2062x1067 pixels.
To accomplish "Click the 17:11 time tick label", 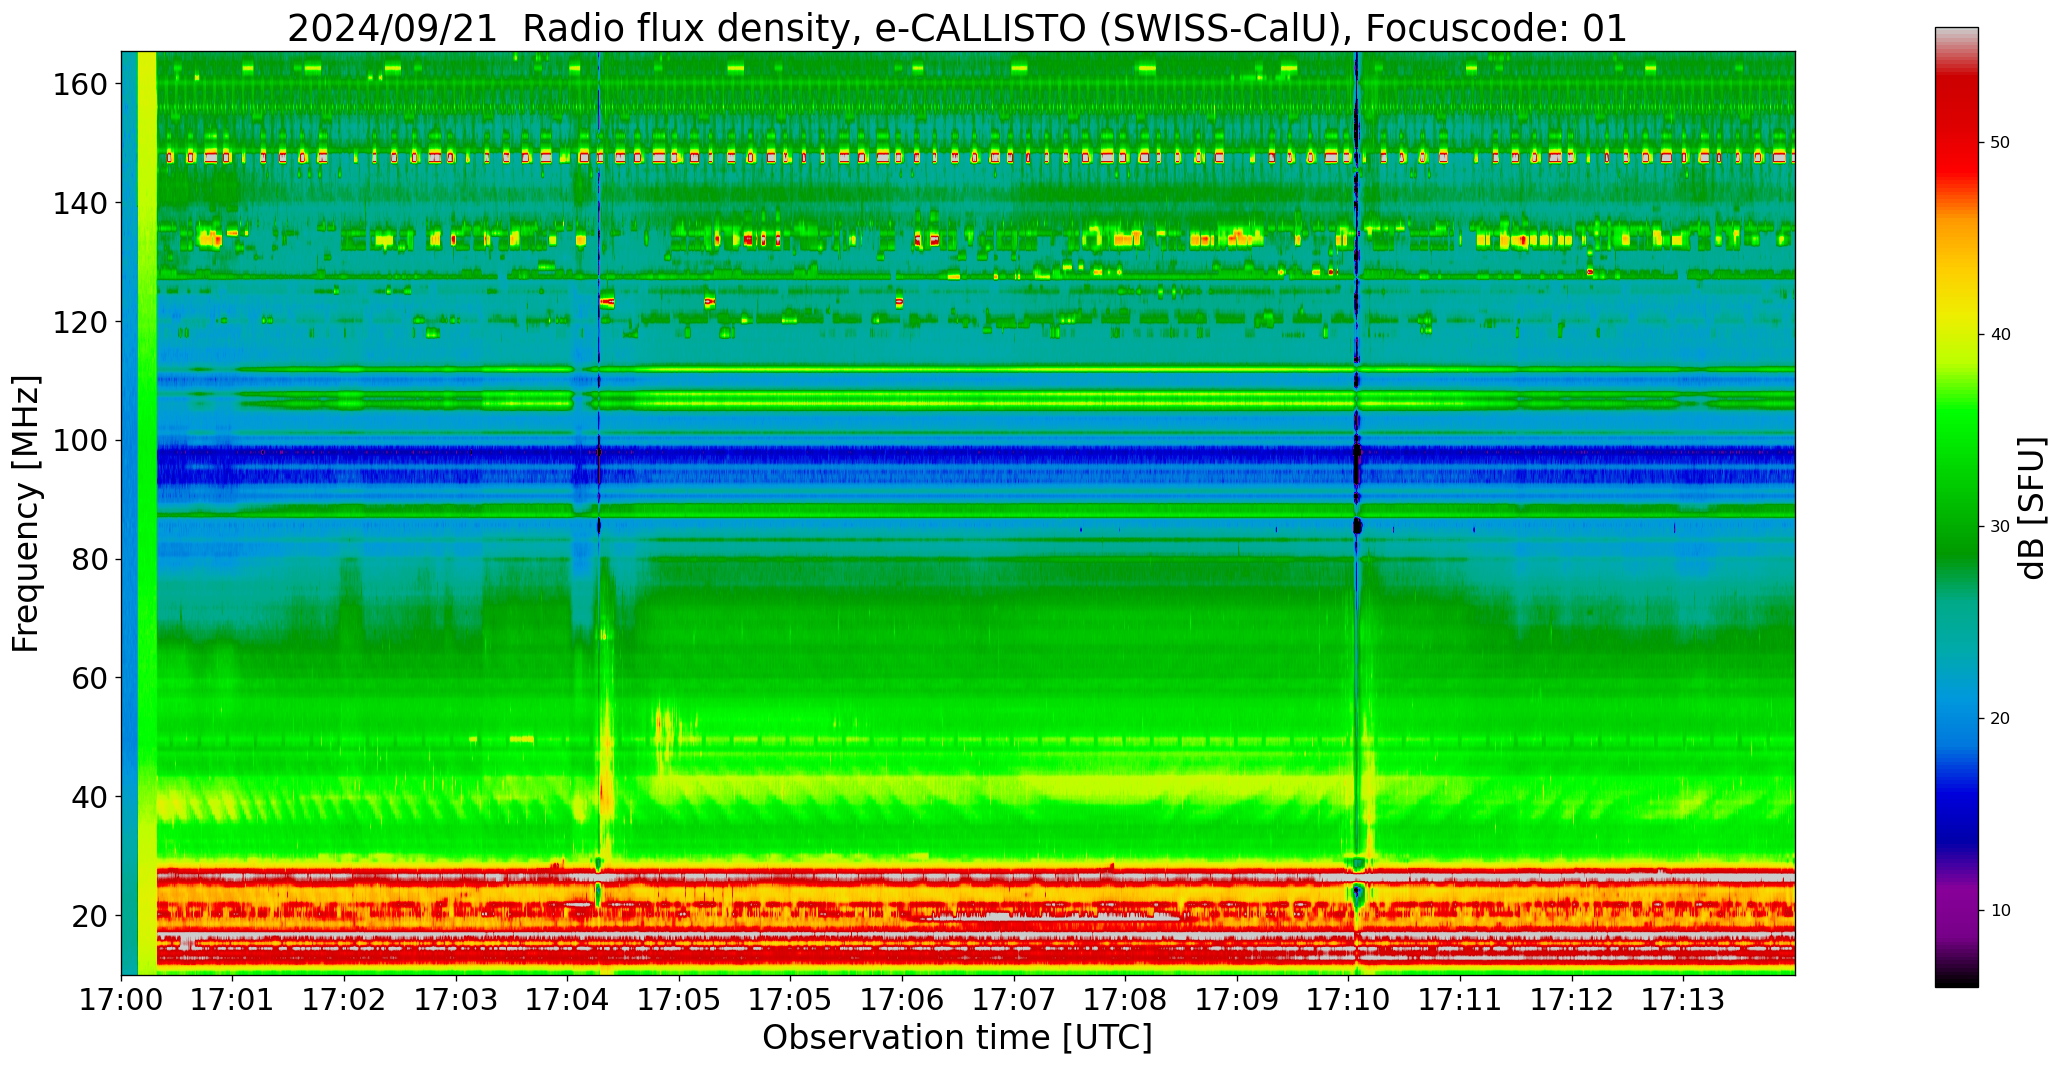I will tap(1460, 999).
